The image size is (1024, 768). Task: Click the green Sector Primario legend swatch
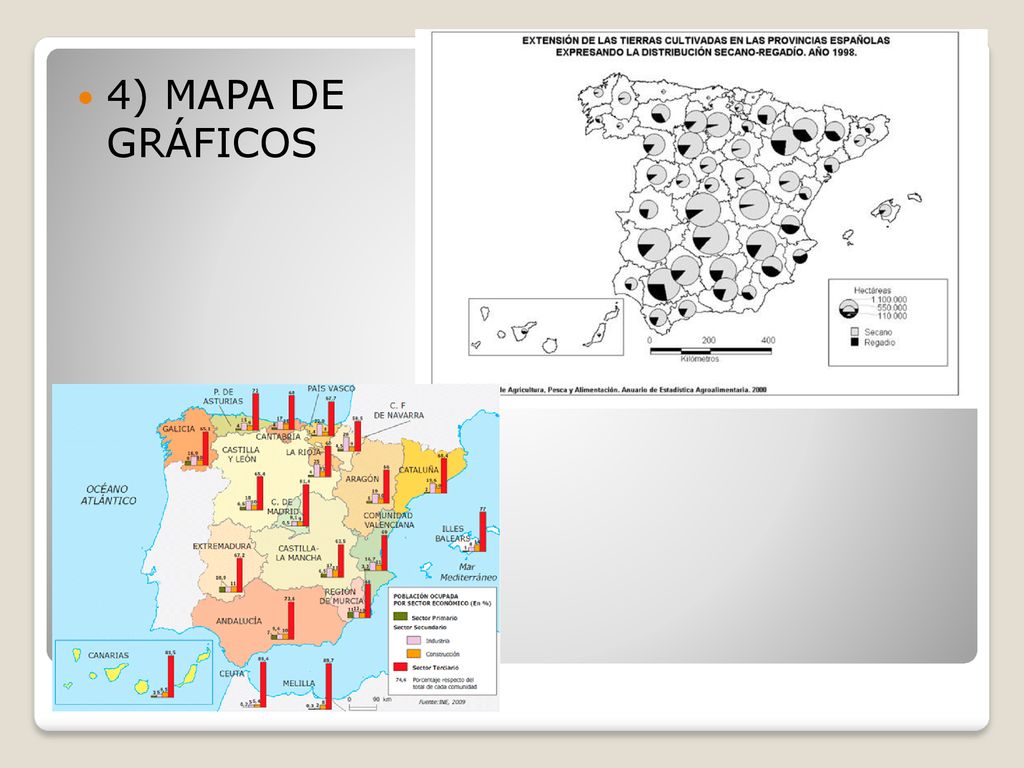point(400,616)
